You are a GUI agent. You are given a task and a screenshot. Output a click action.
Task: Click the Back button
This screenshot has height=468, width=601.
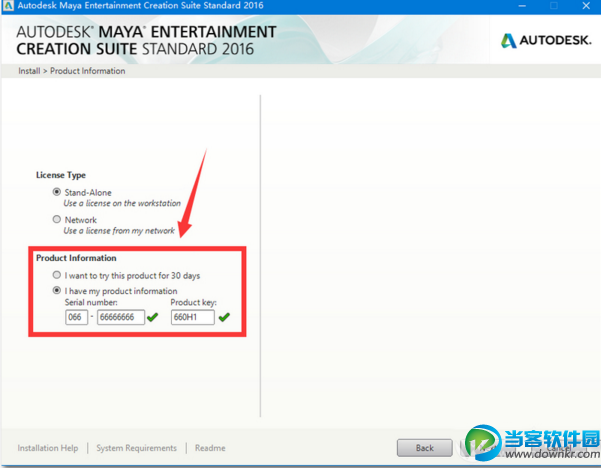[424, 448]
